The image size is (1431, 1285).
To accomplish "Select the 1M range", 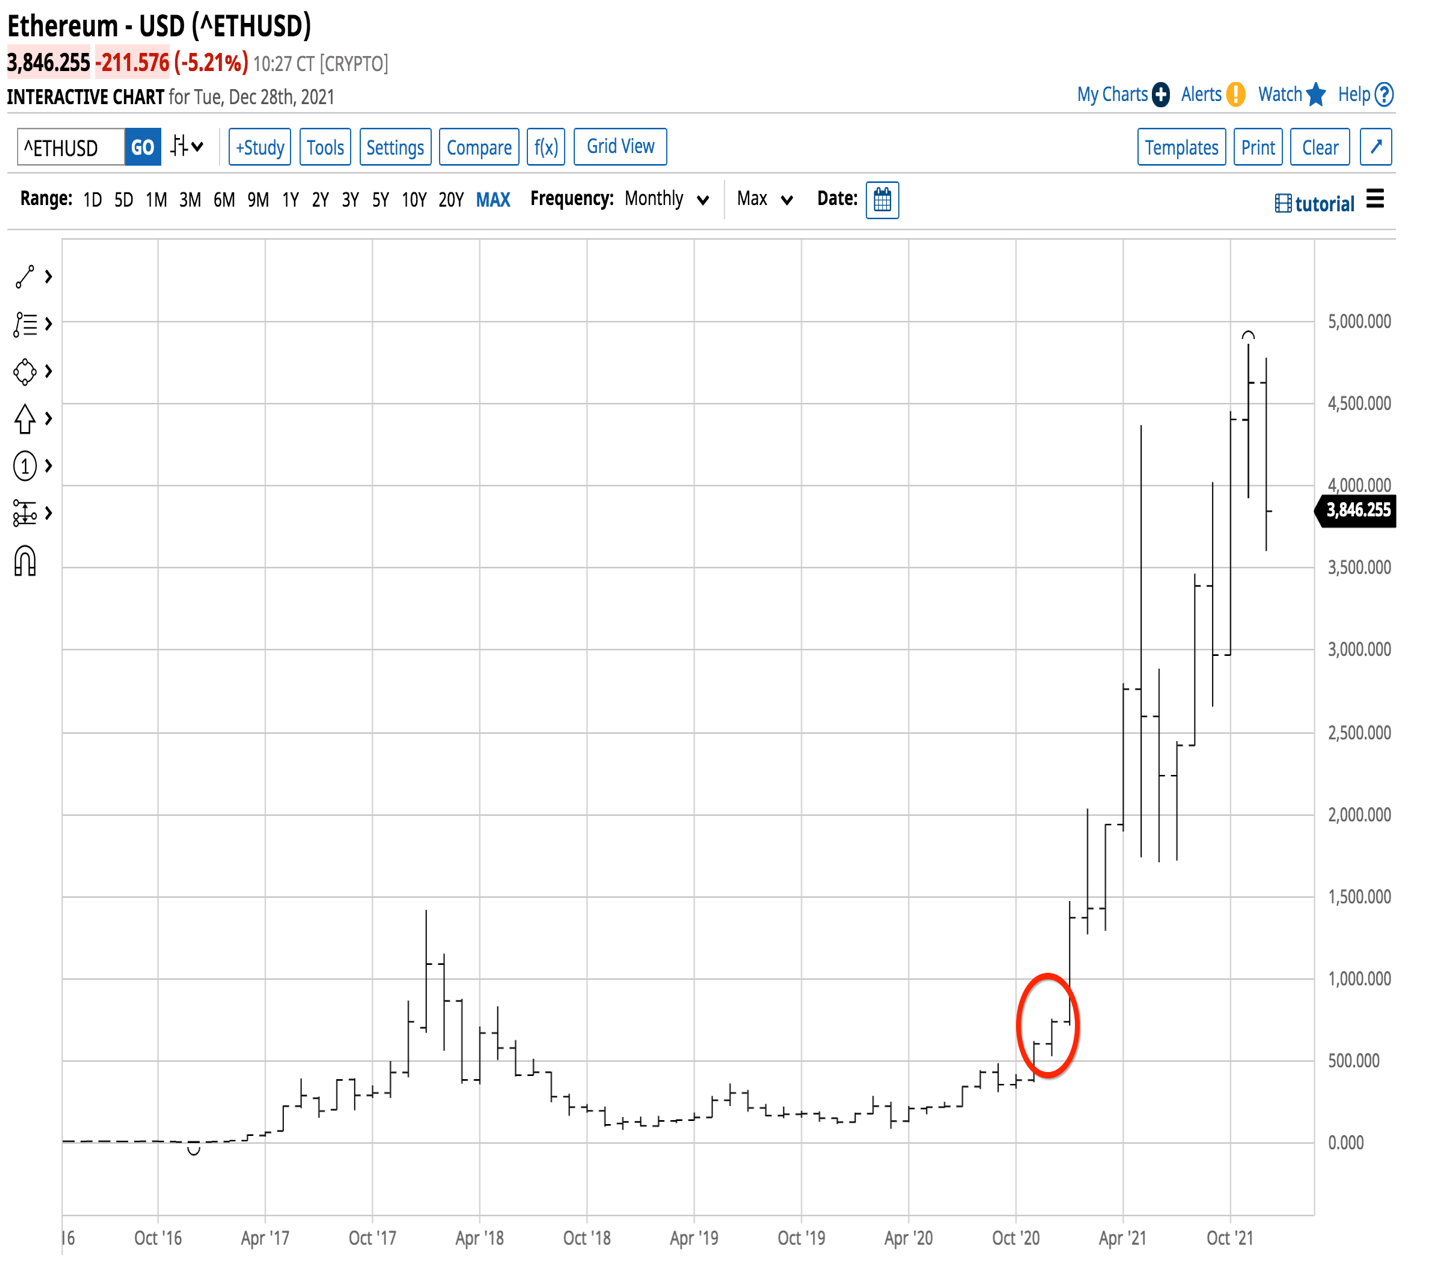I will pos(156,200).
